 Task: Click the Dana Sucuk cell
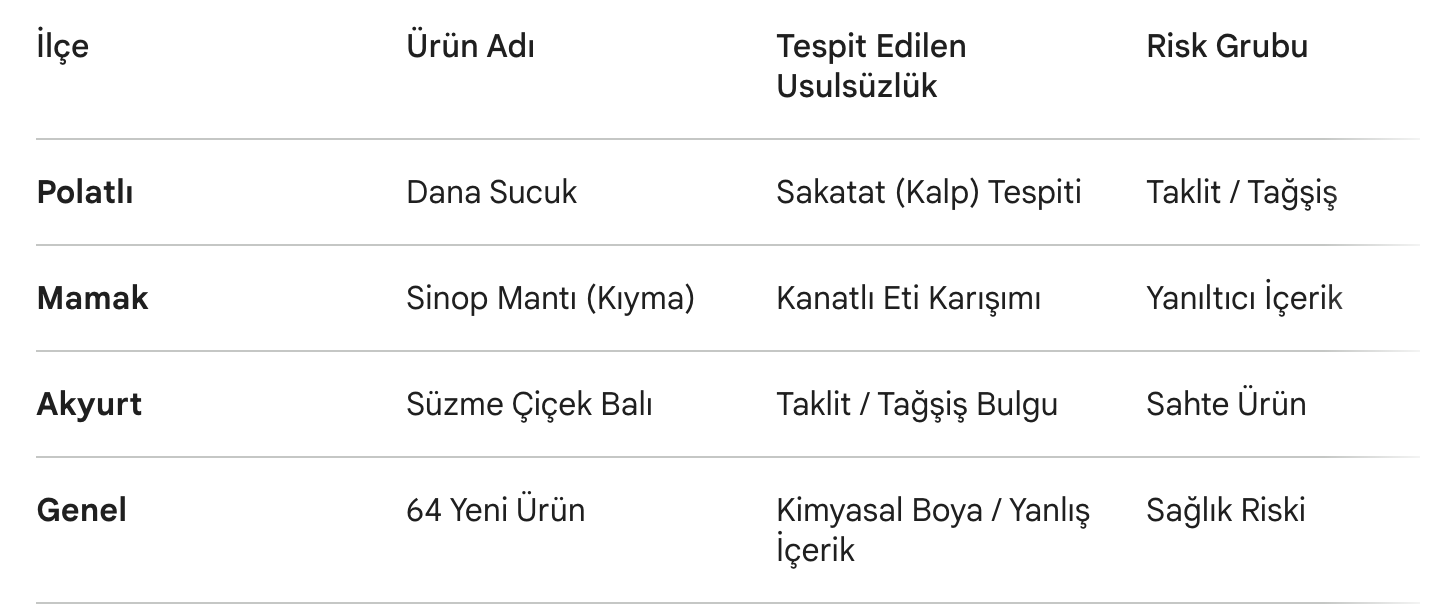click(491, 192)
